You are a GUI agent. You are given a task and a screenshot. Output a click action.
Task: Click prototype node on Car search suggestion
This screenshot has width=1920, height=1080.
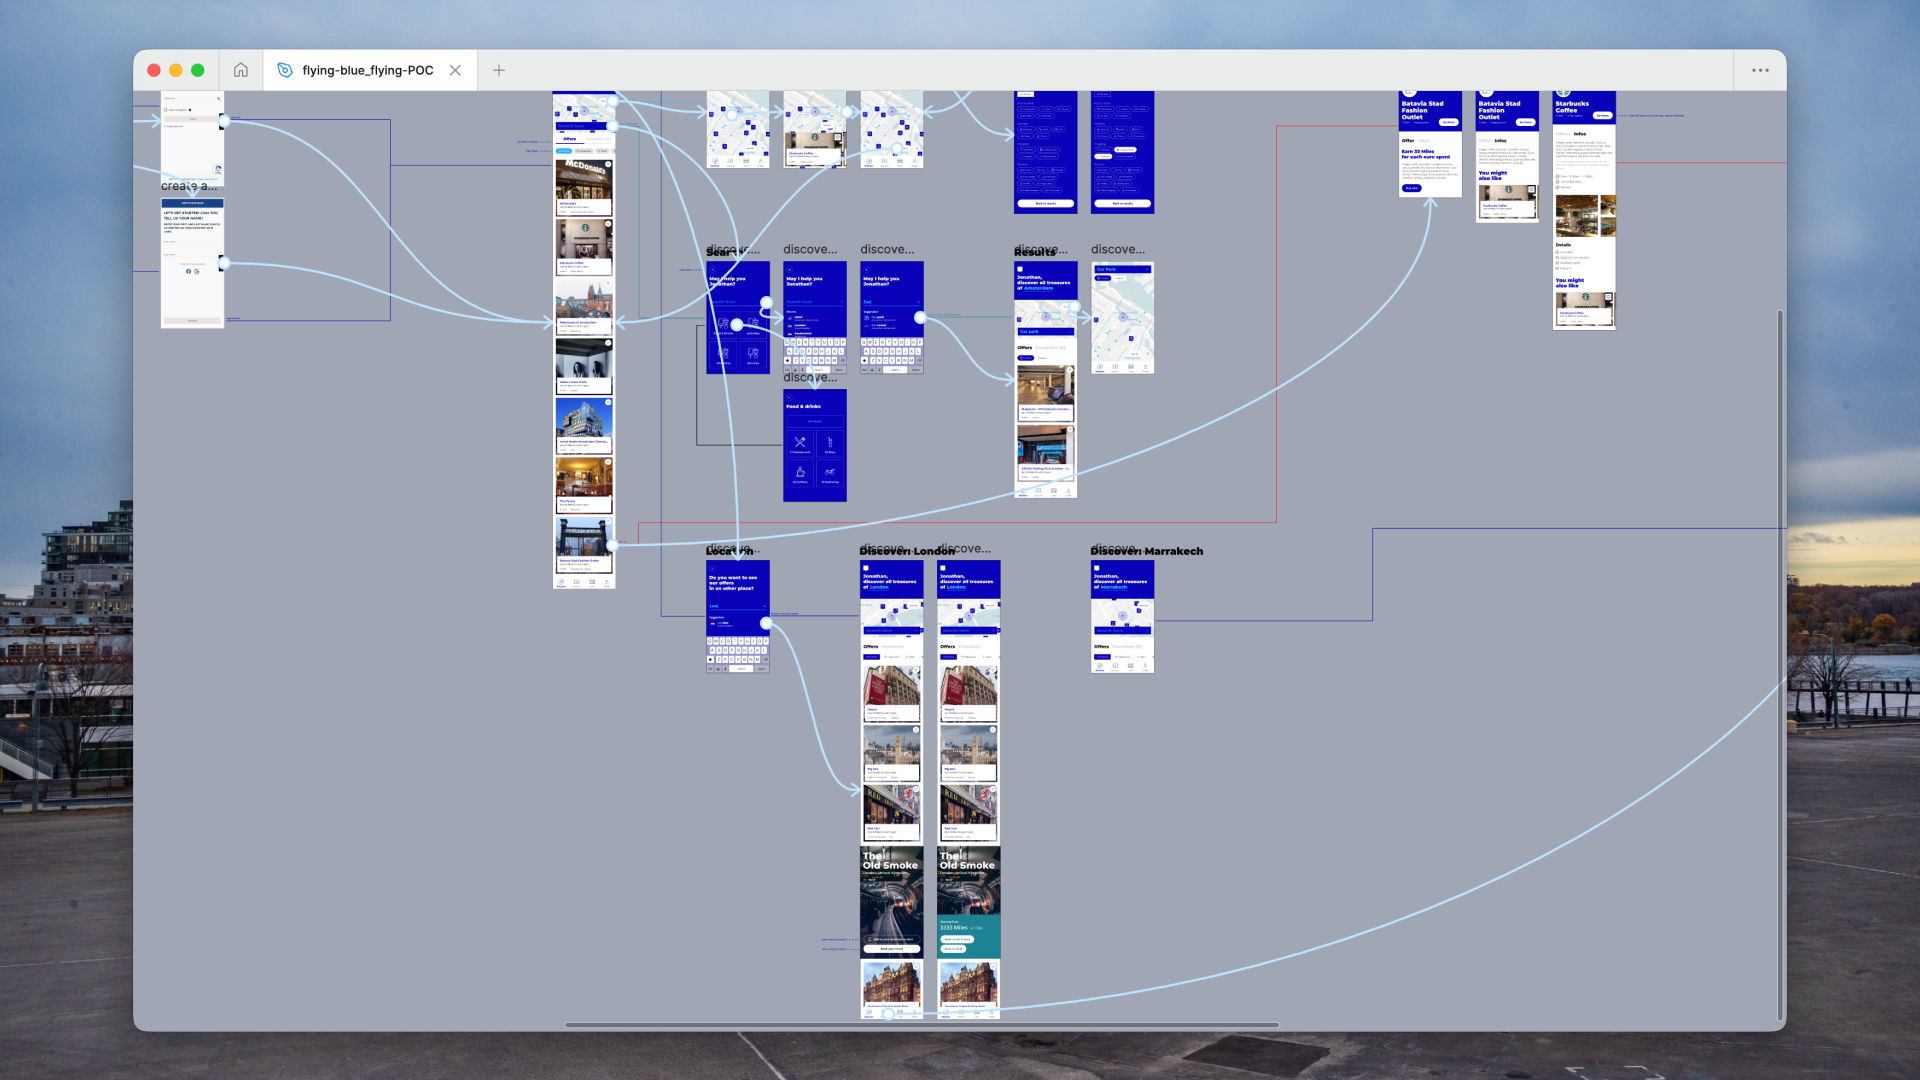920,318
